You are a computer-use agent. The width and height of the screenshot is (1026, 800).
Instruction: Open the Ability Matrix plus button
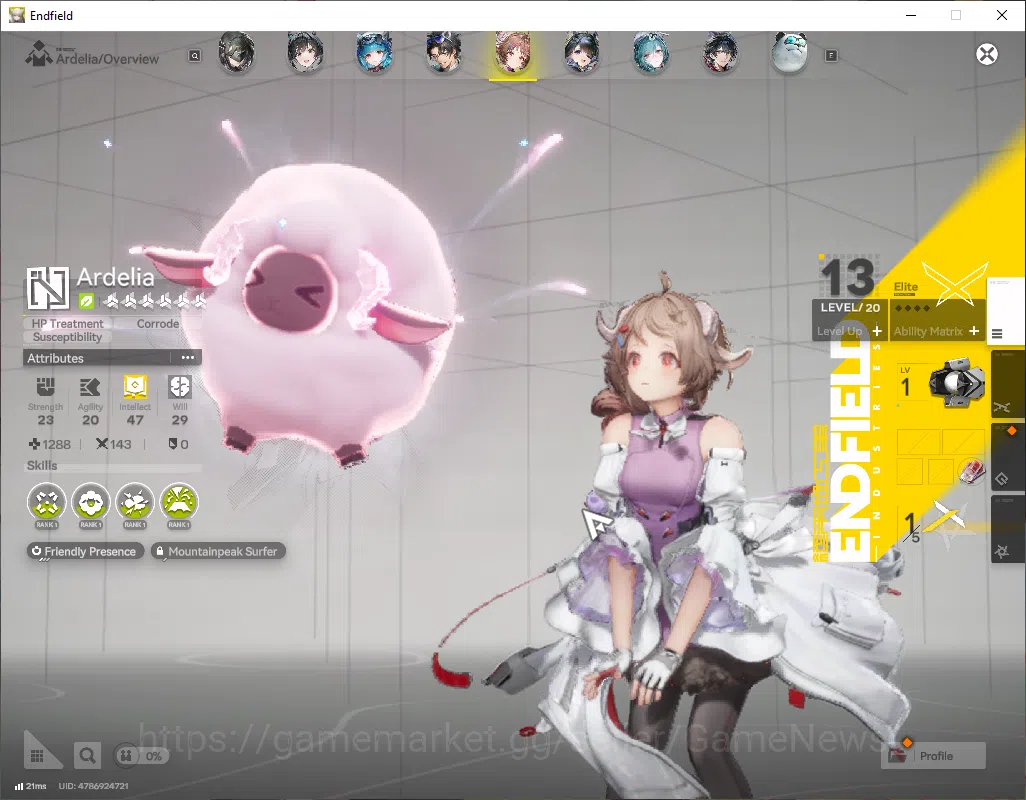[x=974, y=331]
